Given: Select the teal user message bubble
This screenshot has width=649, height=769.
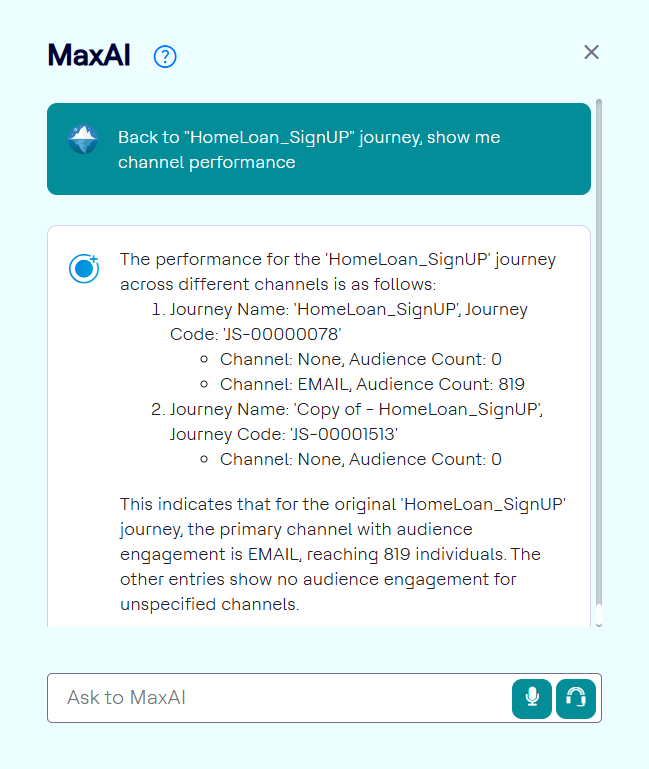Looking at the screenshot, I should (x=319, y=149).
